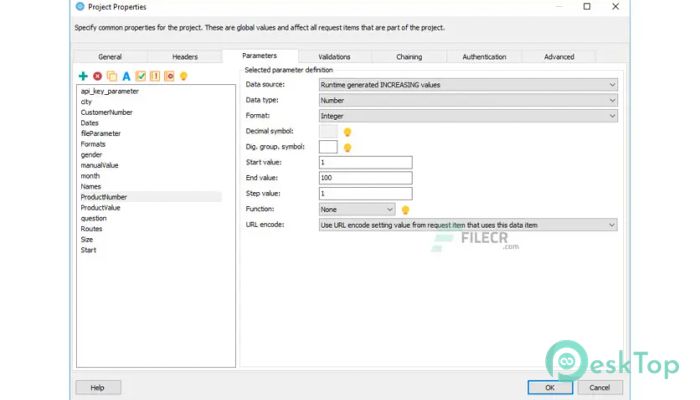This screenshot has height=400, width=700.
Task: Select the Routes parameter
Action: coord(92,229)
